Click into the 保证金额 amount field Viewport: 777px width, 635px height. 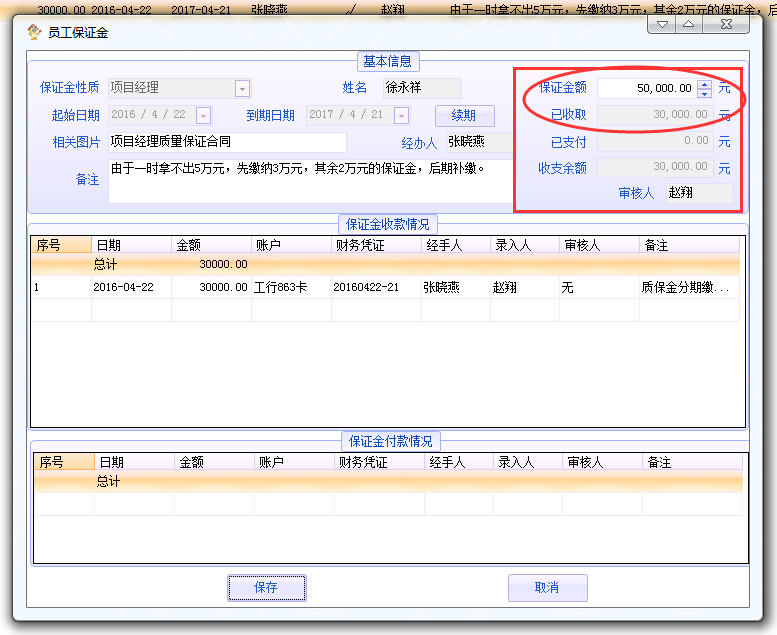(x=645, y=88)
